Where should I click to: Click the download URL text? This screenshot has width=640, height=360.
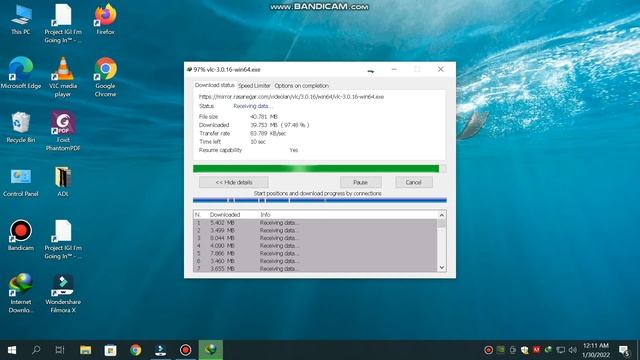coord(291,97)
